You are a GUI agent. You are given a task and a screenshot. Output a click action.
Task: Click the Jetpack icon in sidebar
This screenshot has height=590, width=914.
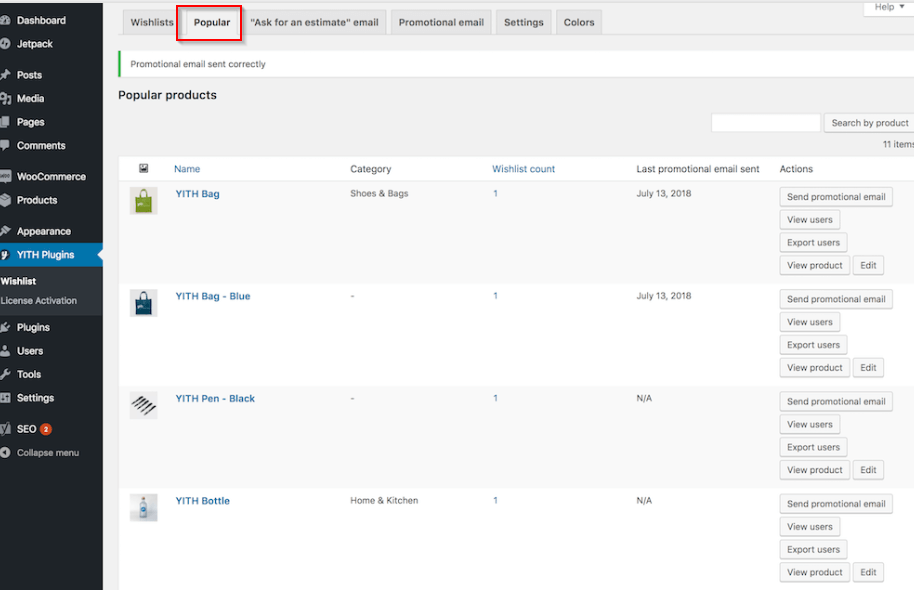click(x=5, y=44)
